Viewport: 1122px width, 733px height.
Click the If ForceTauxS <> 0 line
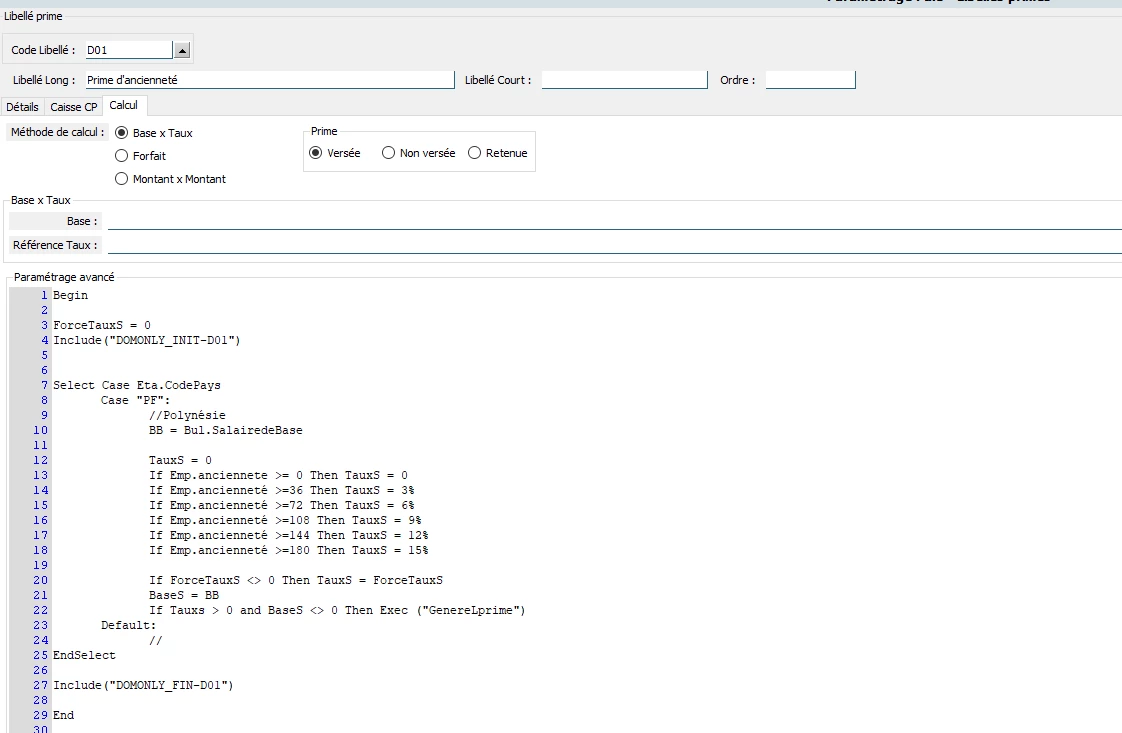coord(296,581)
